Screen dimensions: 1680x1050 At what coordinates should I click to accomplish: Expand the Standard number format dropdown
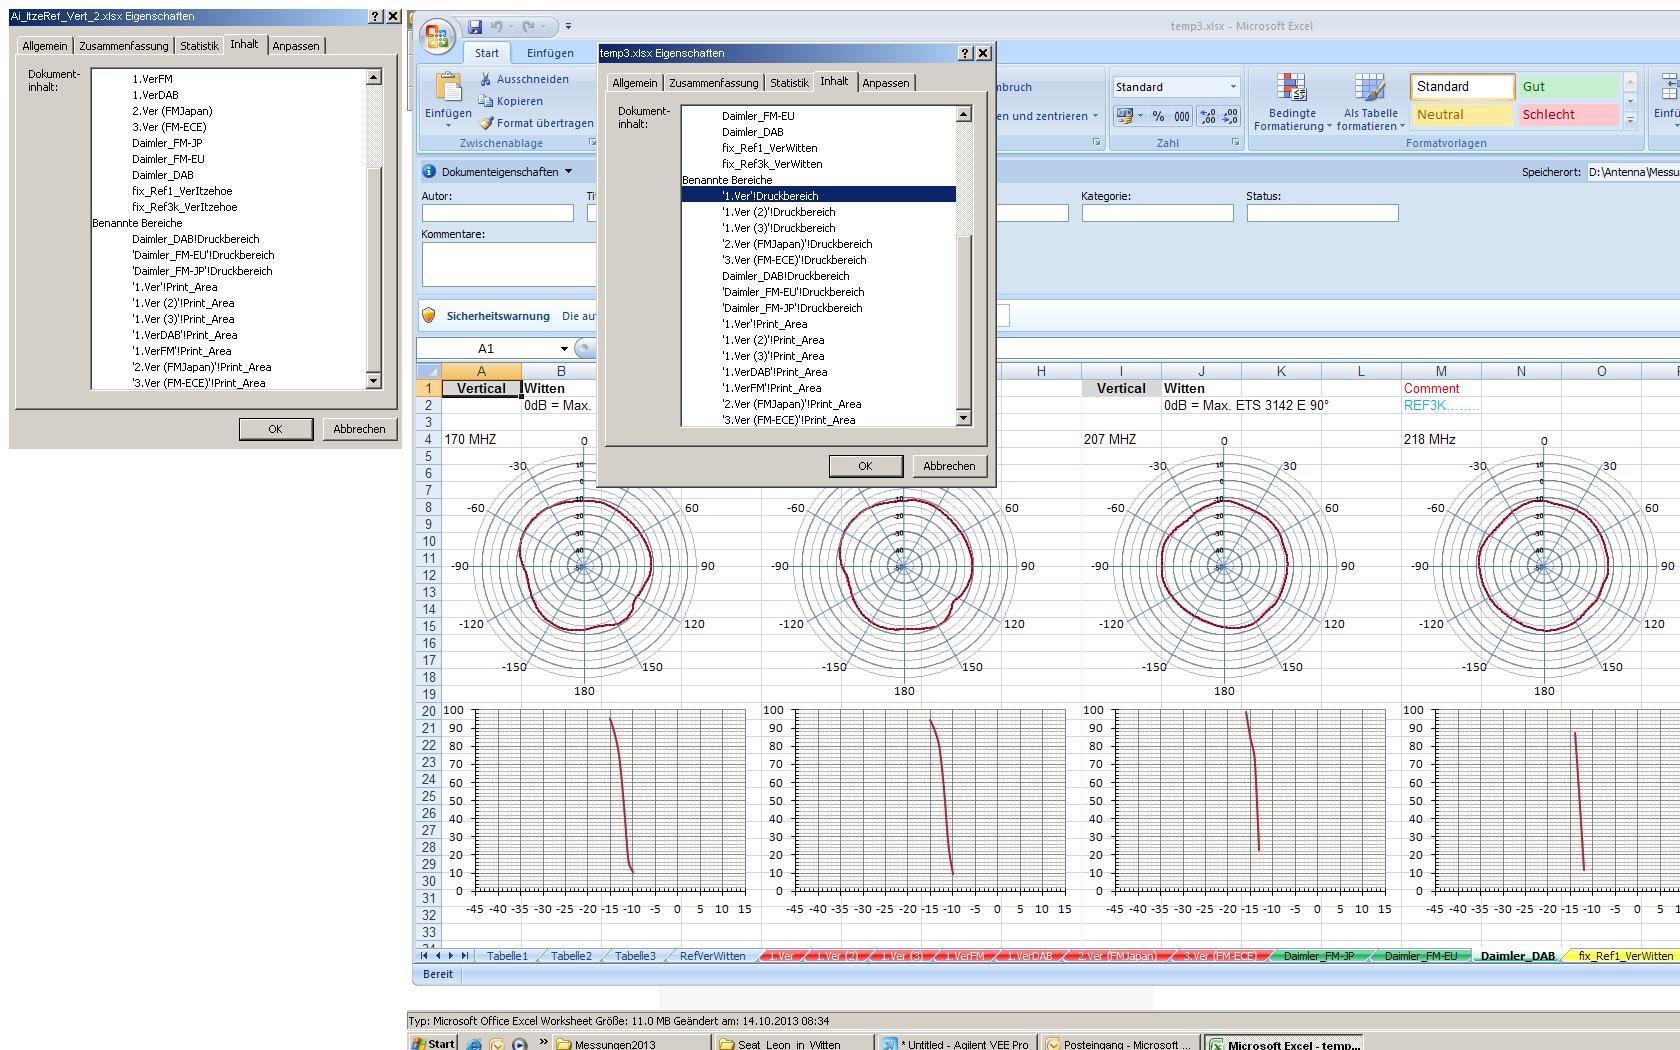1232,87
